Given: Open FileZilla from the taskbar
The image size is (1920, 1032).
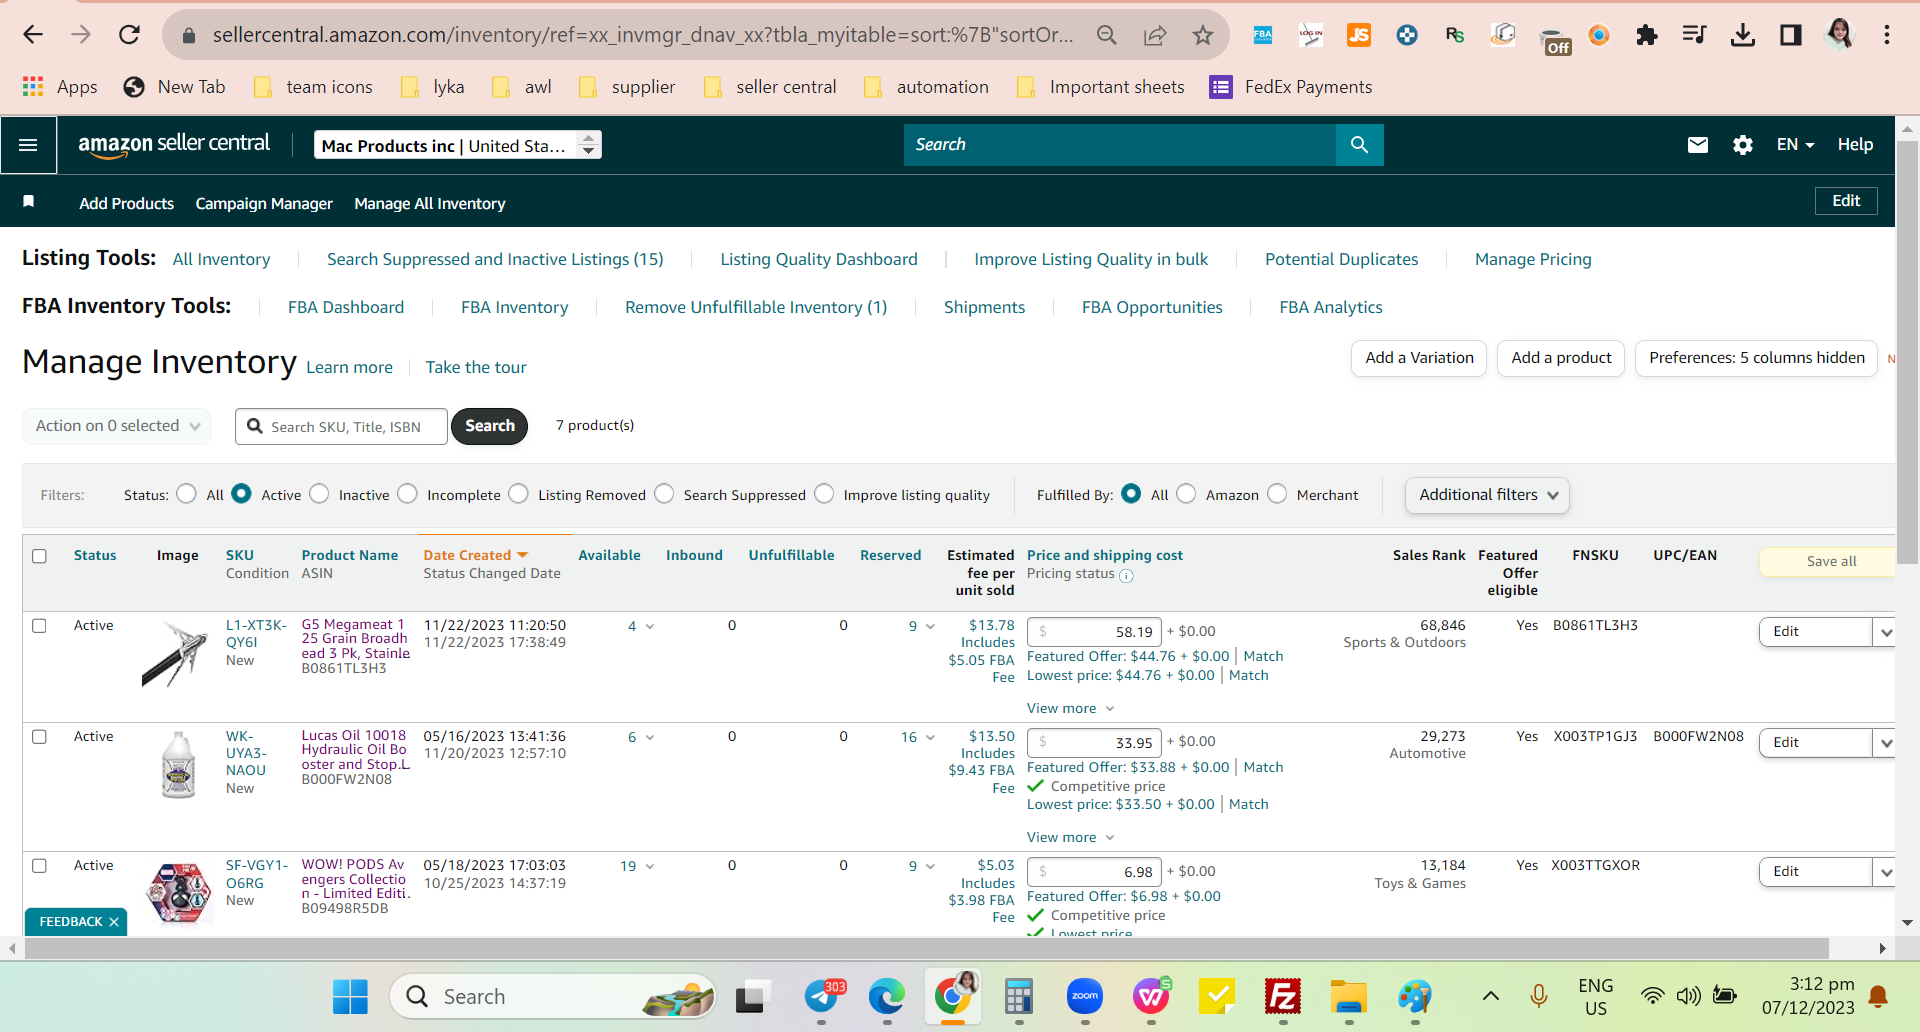Looking at the screenshot, I should click(1283, 997).
